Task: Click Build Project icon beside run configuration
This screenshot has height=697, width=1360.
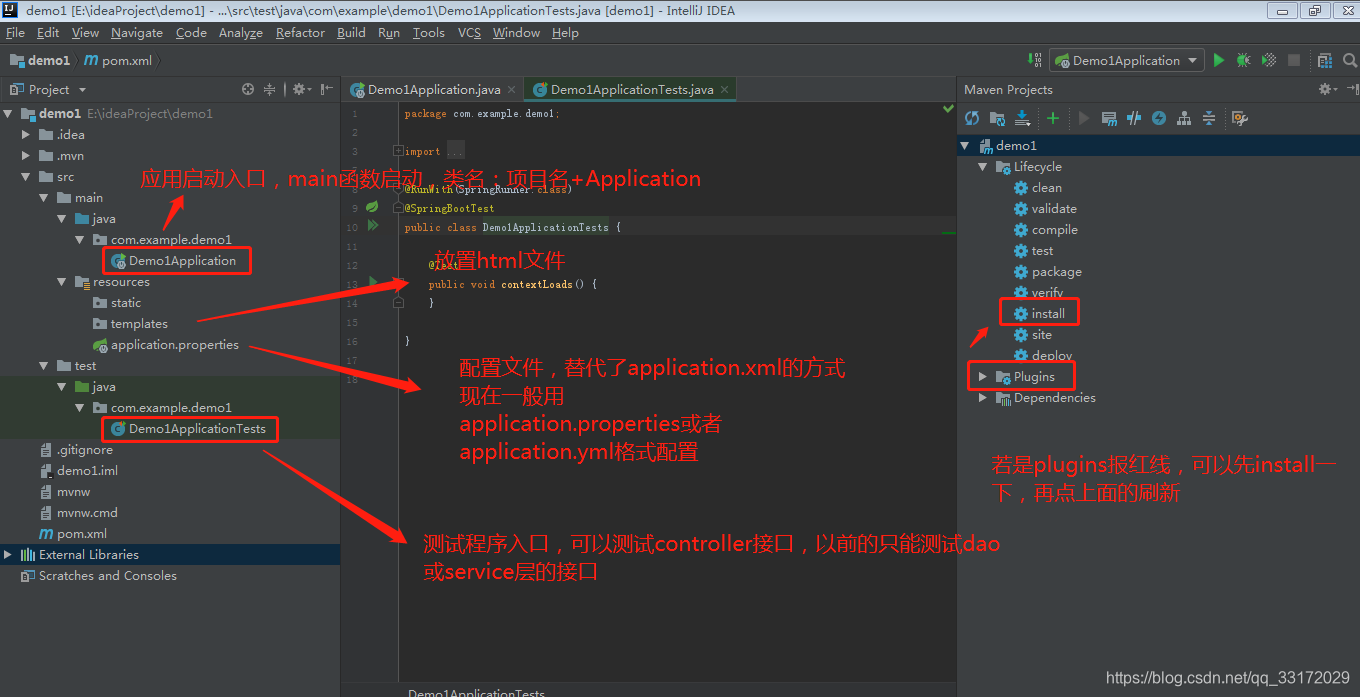Action: pos(1035,60)
